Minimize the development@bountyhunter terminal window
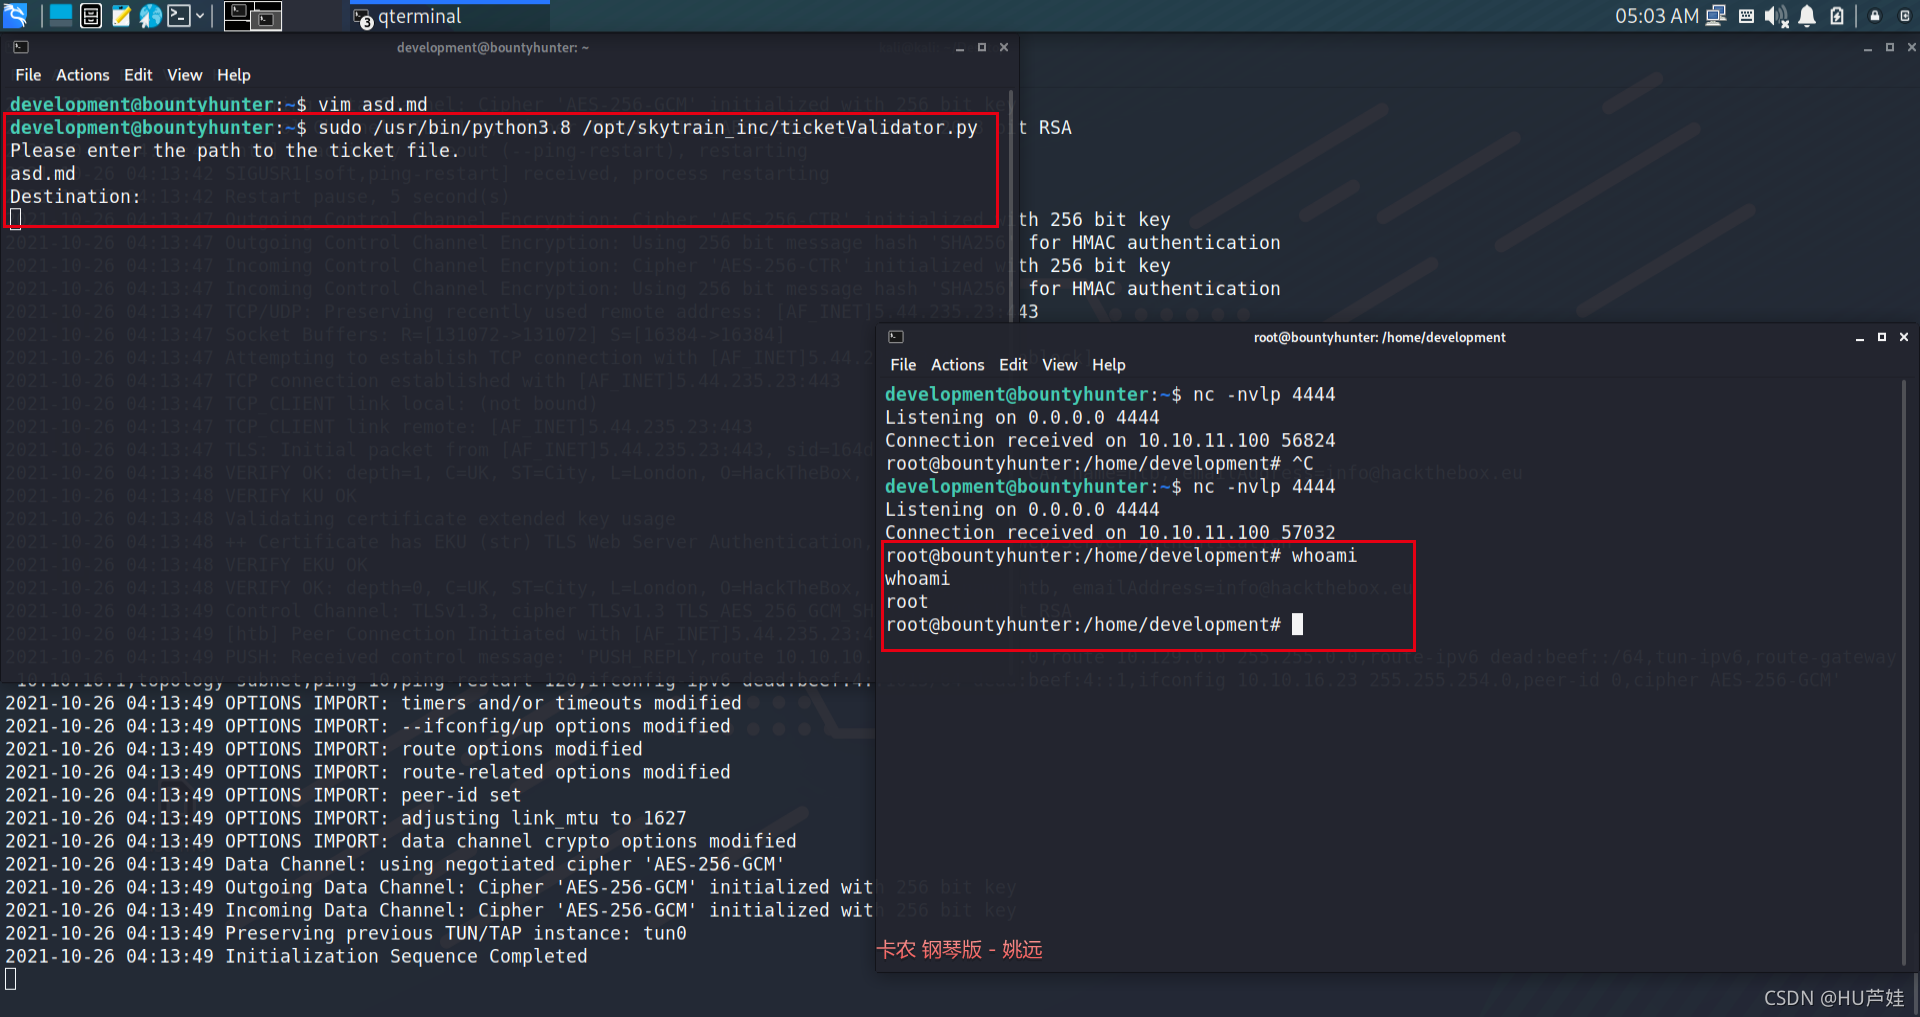Screen dimensions: 1920x1017 (x=960, y=47)
